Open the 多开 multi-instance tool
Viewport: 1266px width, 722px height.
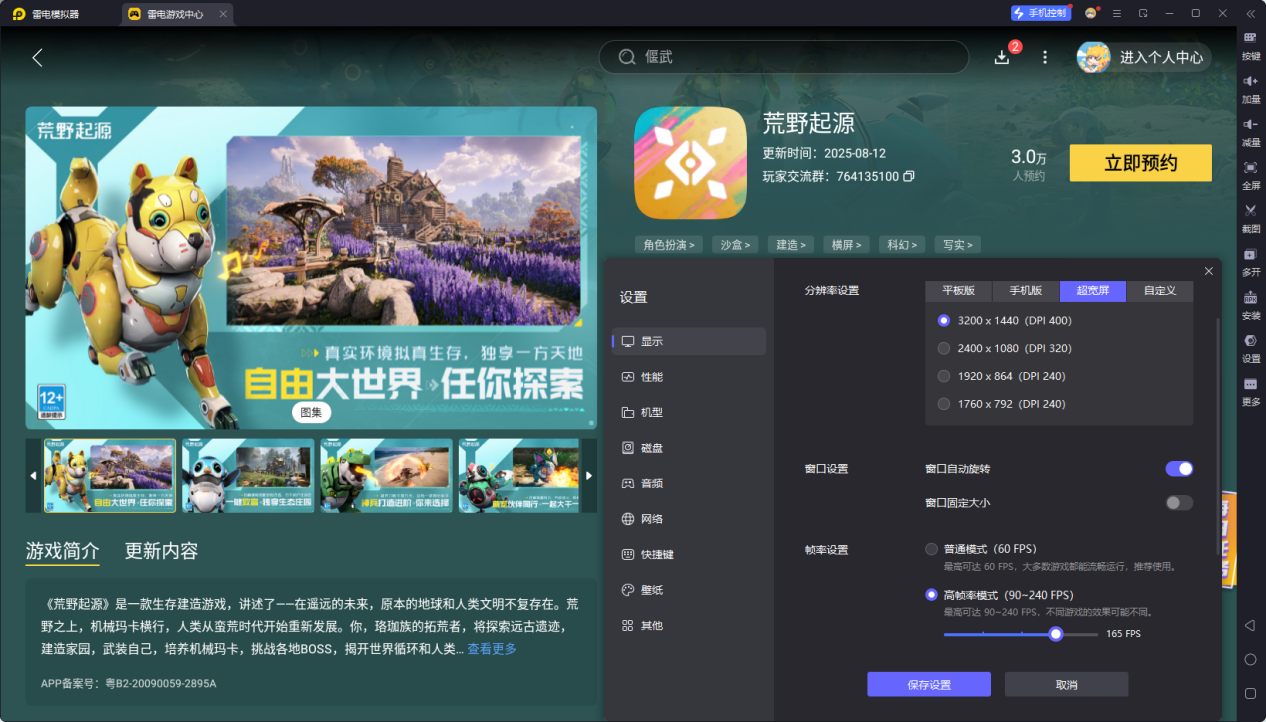pos(1250,259)
